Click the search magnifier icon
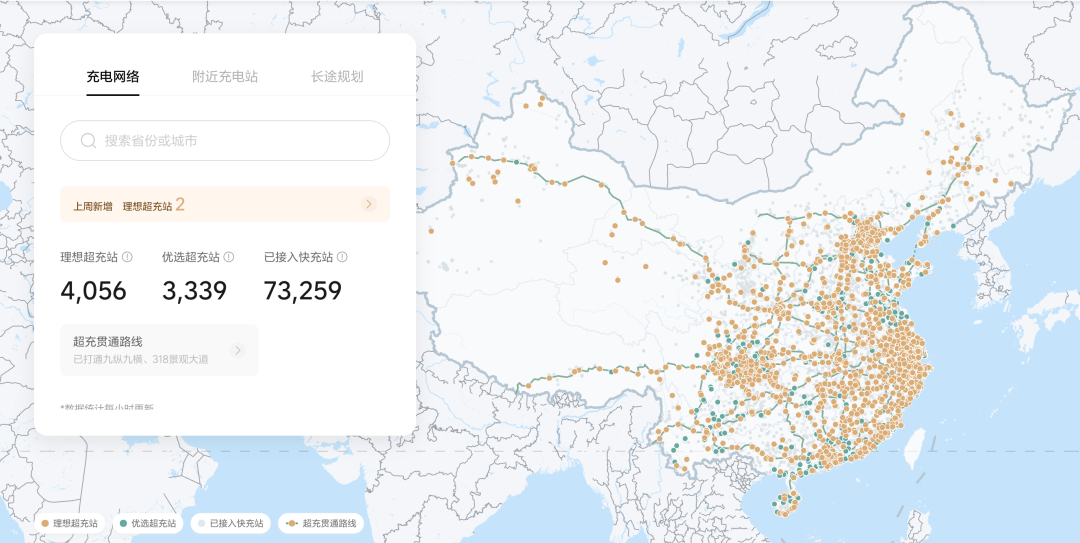The image size is (1080, 543). [x=88, y=141]
